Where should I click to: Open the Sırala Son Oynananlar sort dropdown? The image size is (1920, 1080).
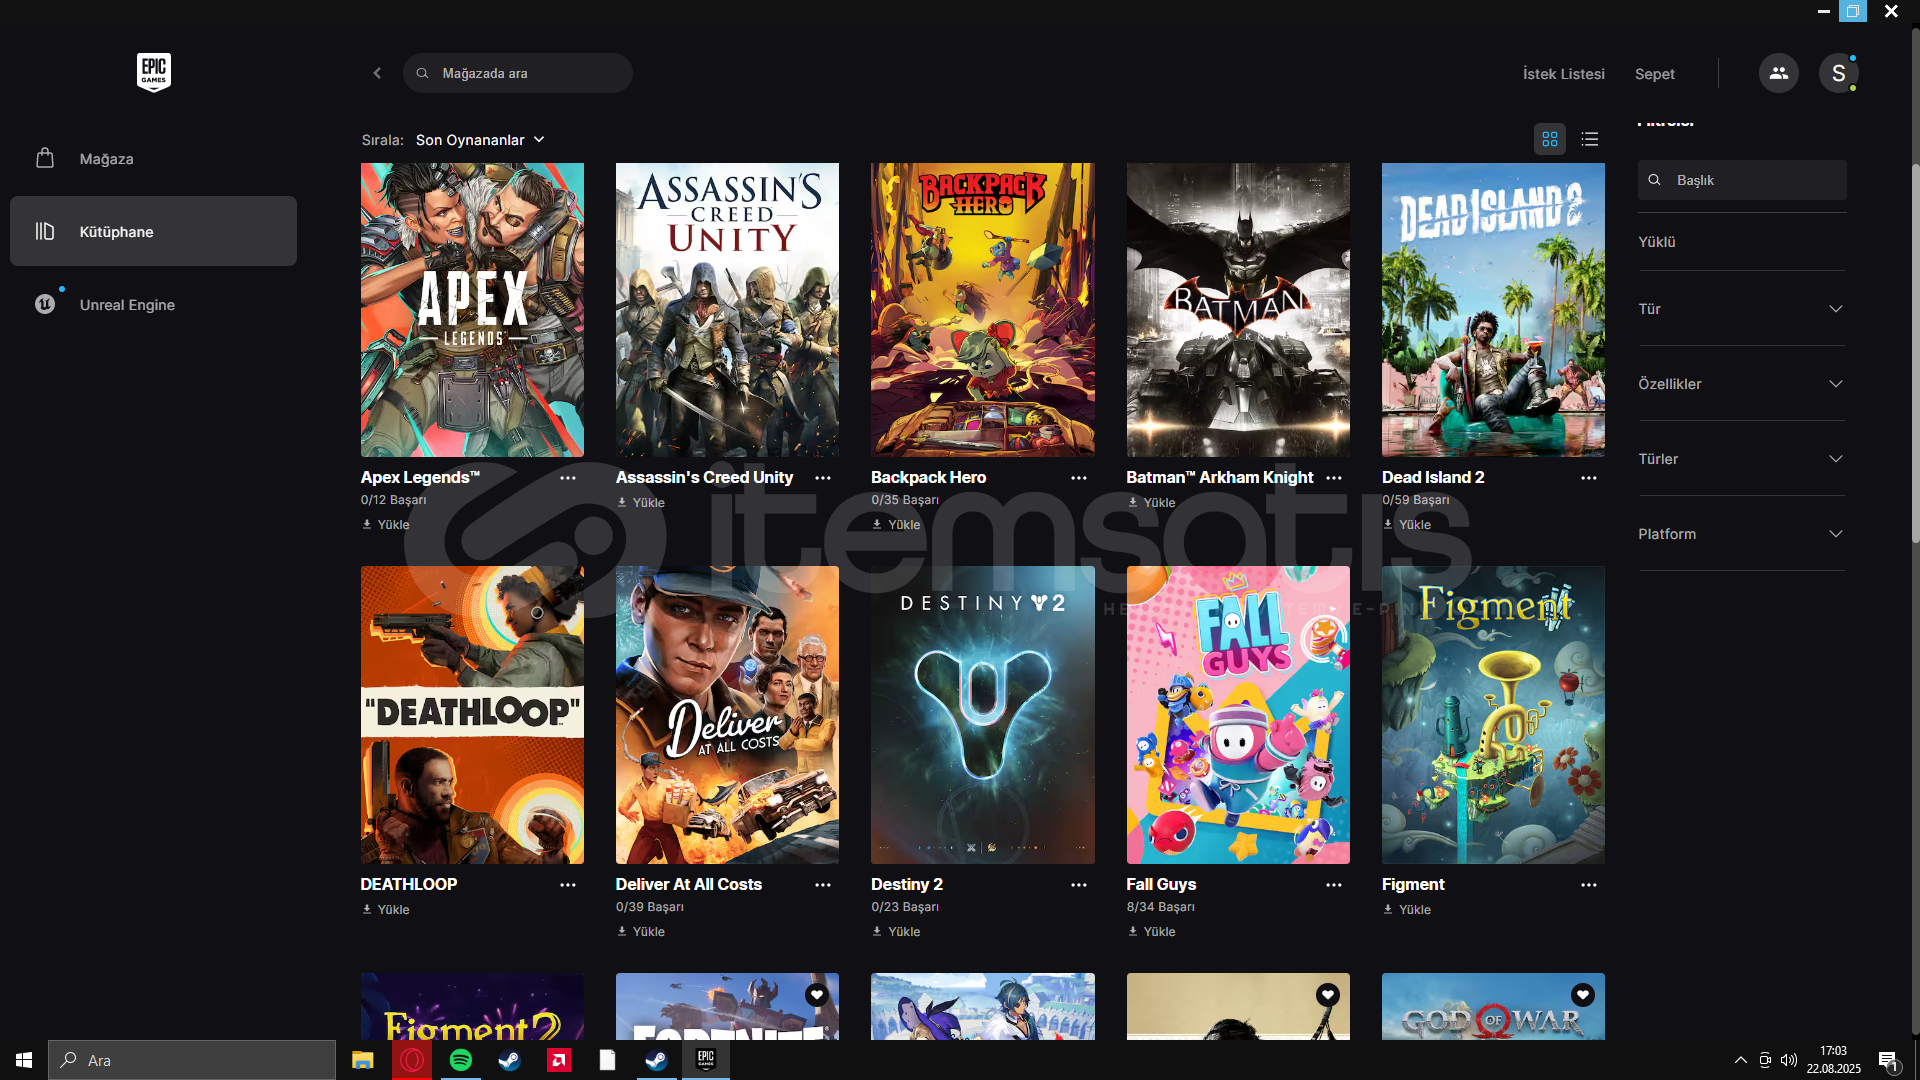(480, 140)
